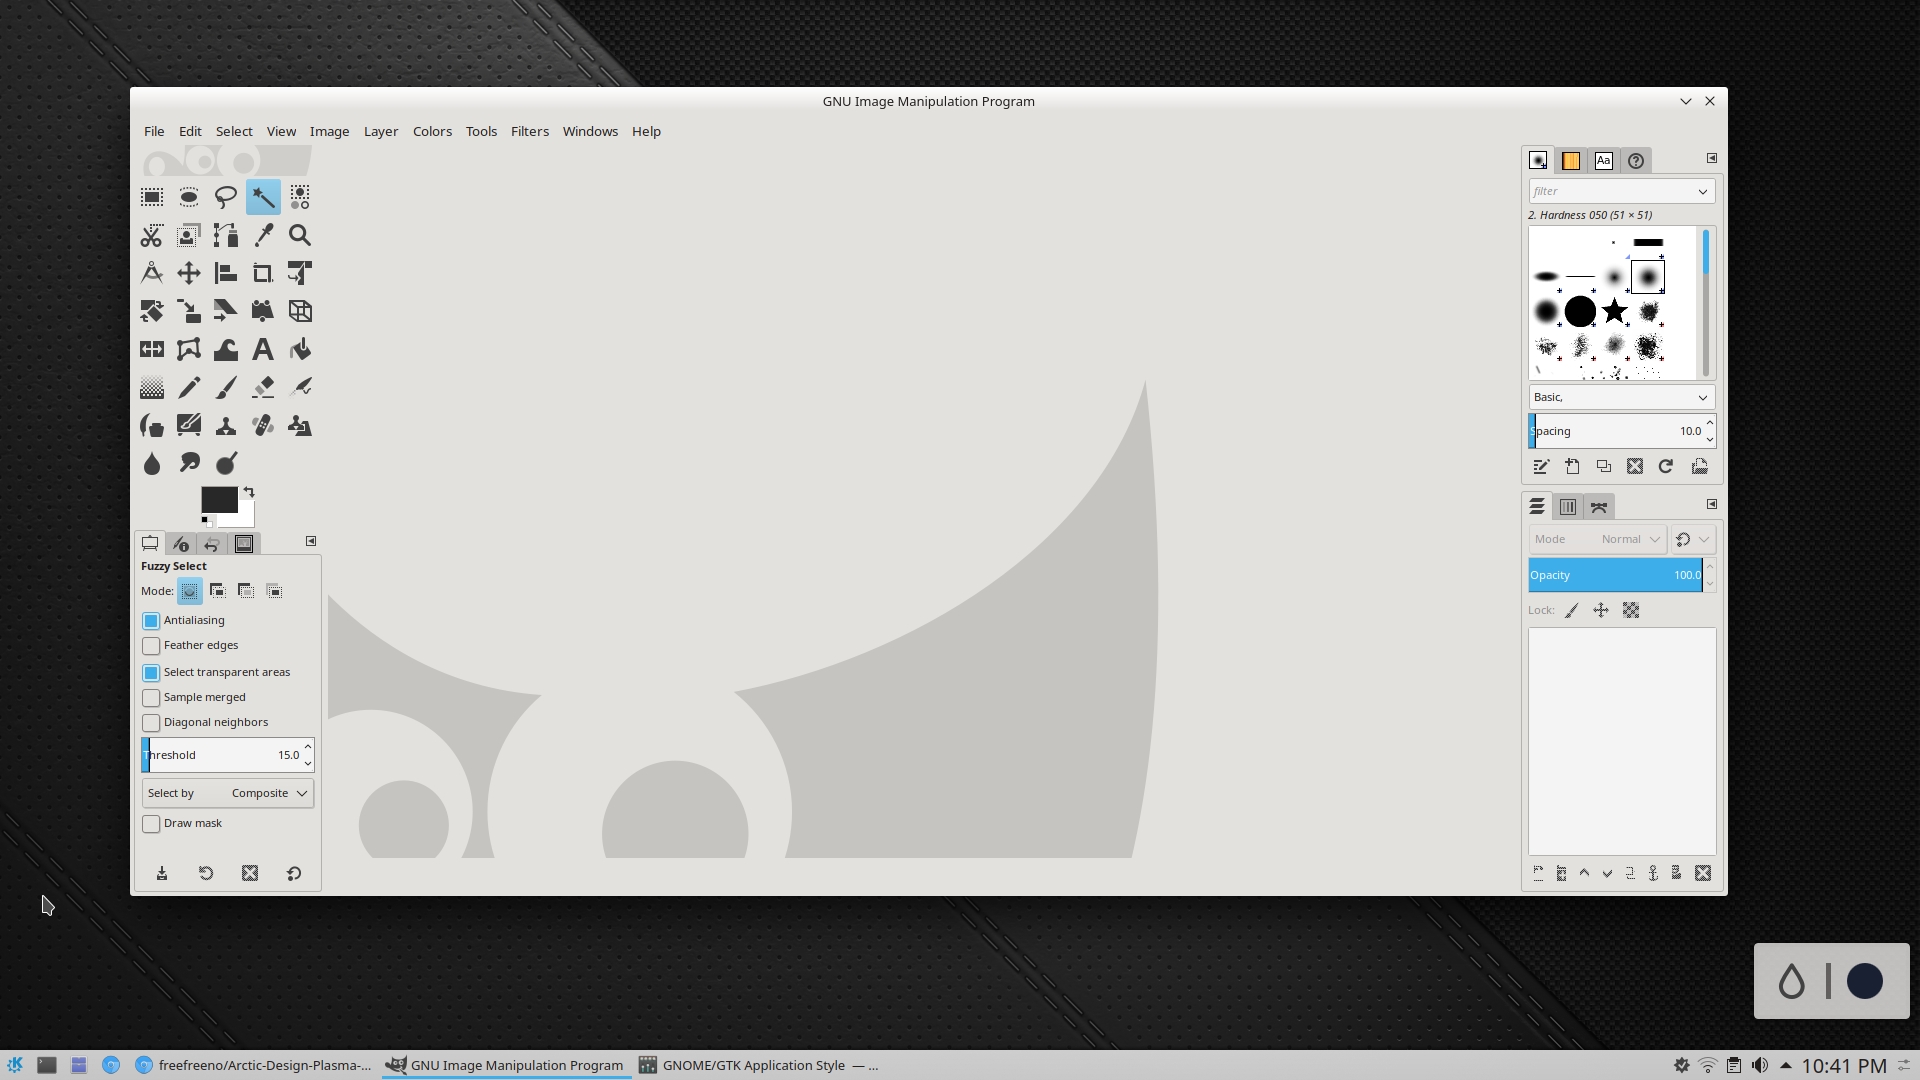Select the Move tool

[x=189, y=273]
